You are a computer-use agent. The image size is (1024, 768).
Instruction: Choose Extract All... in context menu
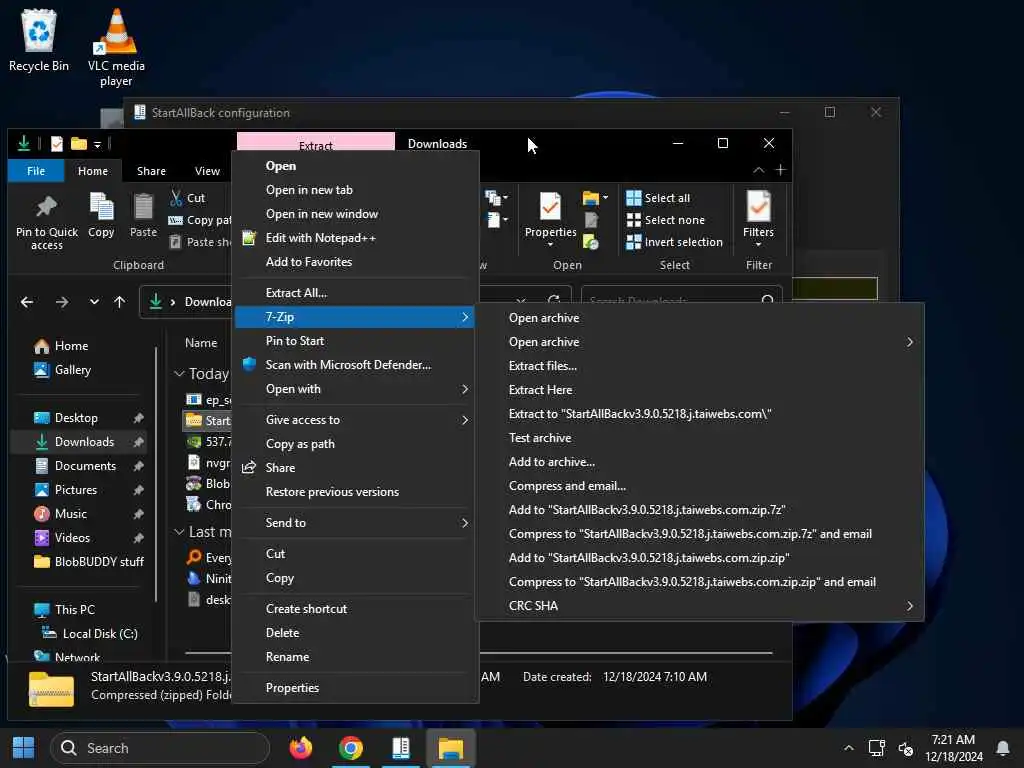355,293
